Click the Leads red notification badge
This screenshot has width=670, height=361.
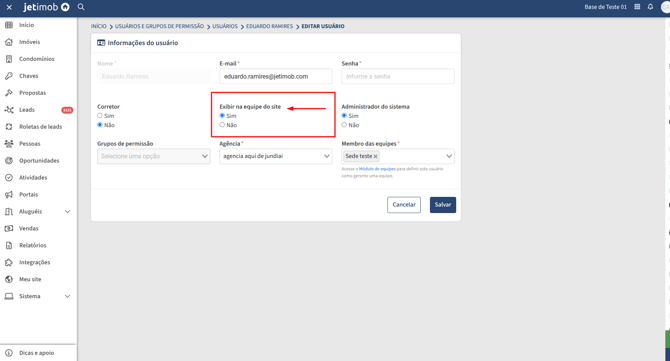coord(67,110)
